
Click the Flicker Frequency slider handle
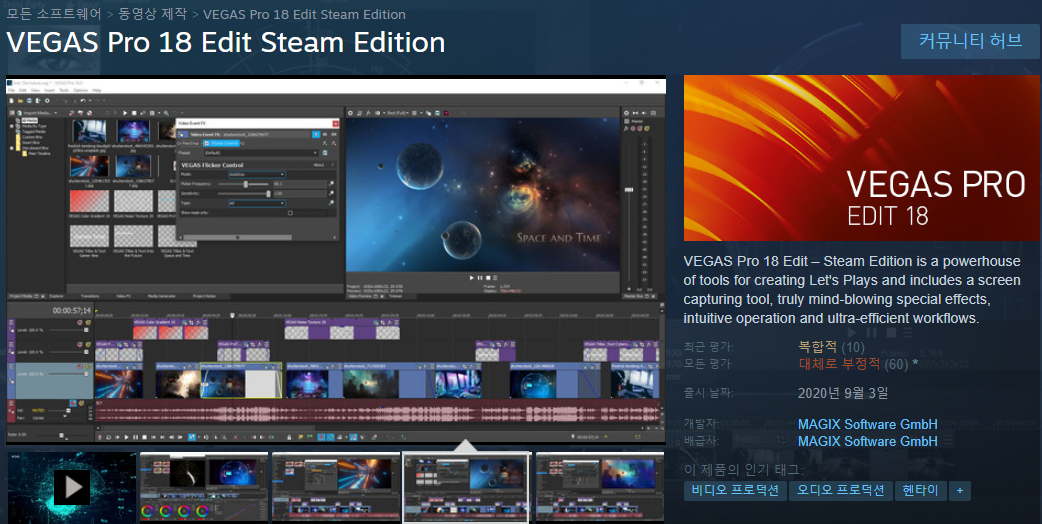coord(245,184)
